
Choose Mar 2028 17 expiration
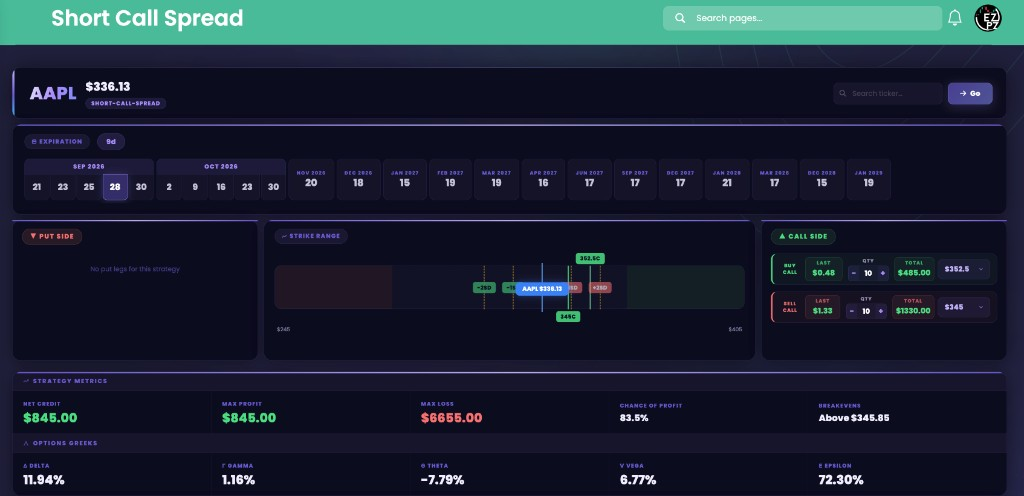[775, 179]
